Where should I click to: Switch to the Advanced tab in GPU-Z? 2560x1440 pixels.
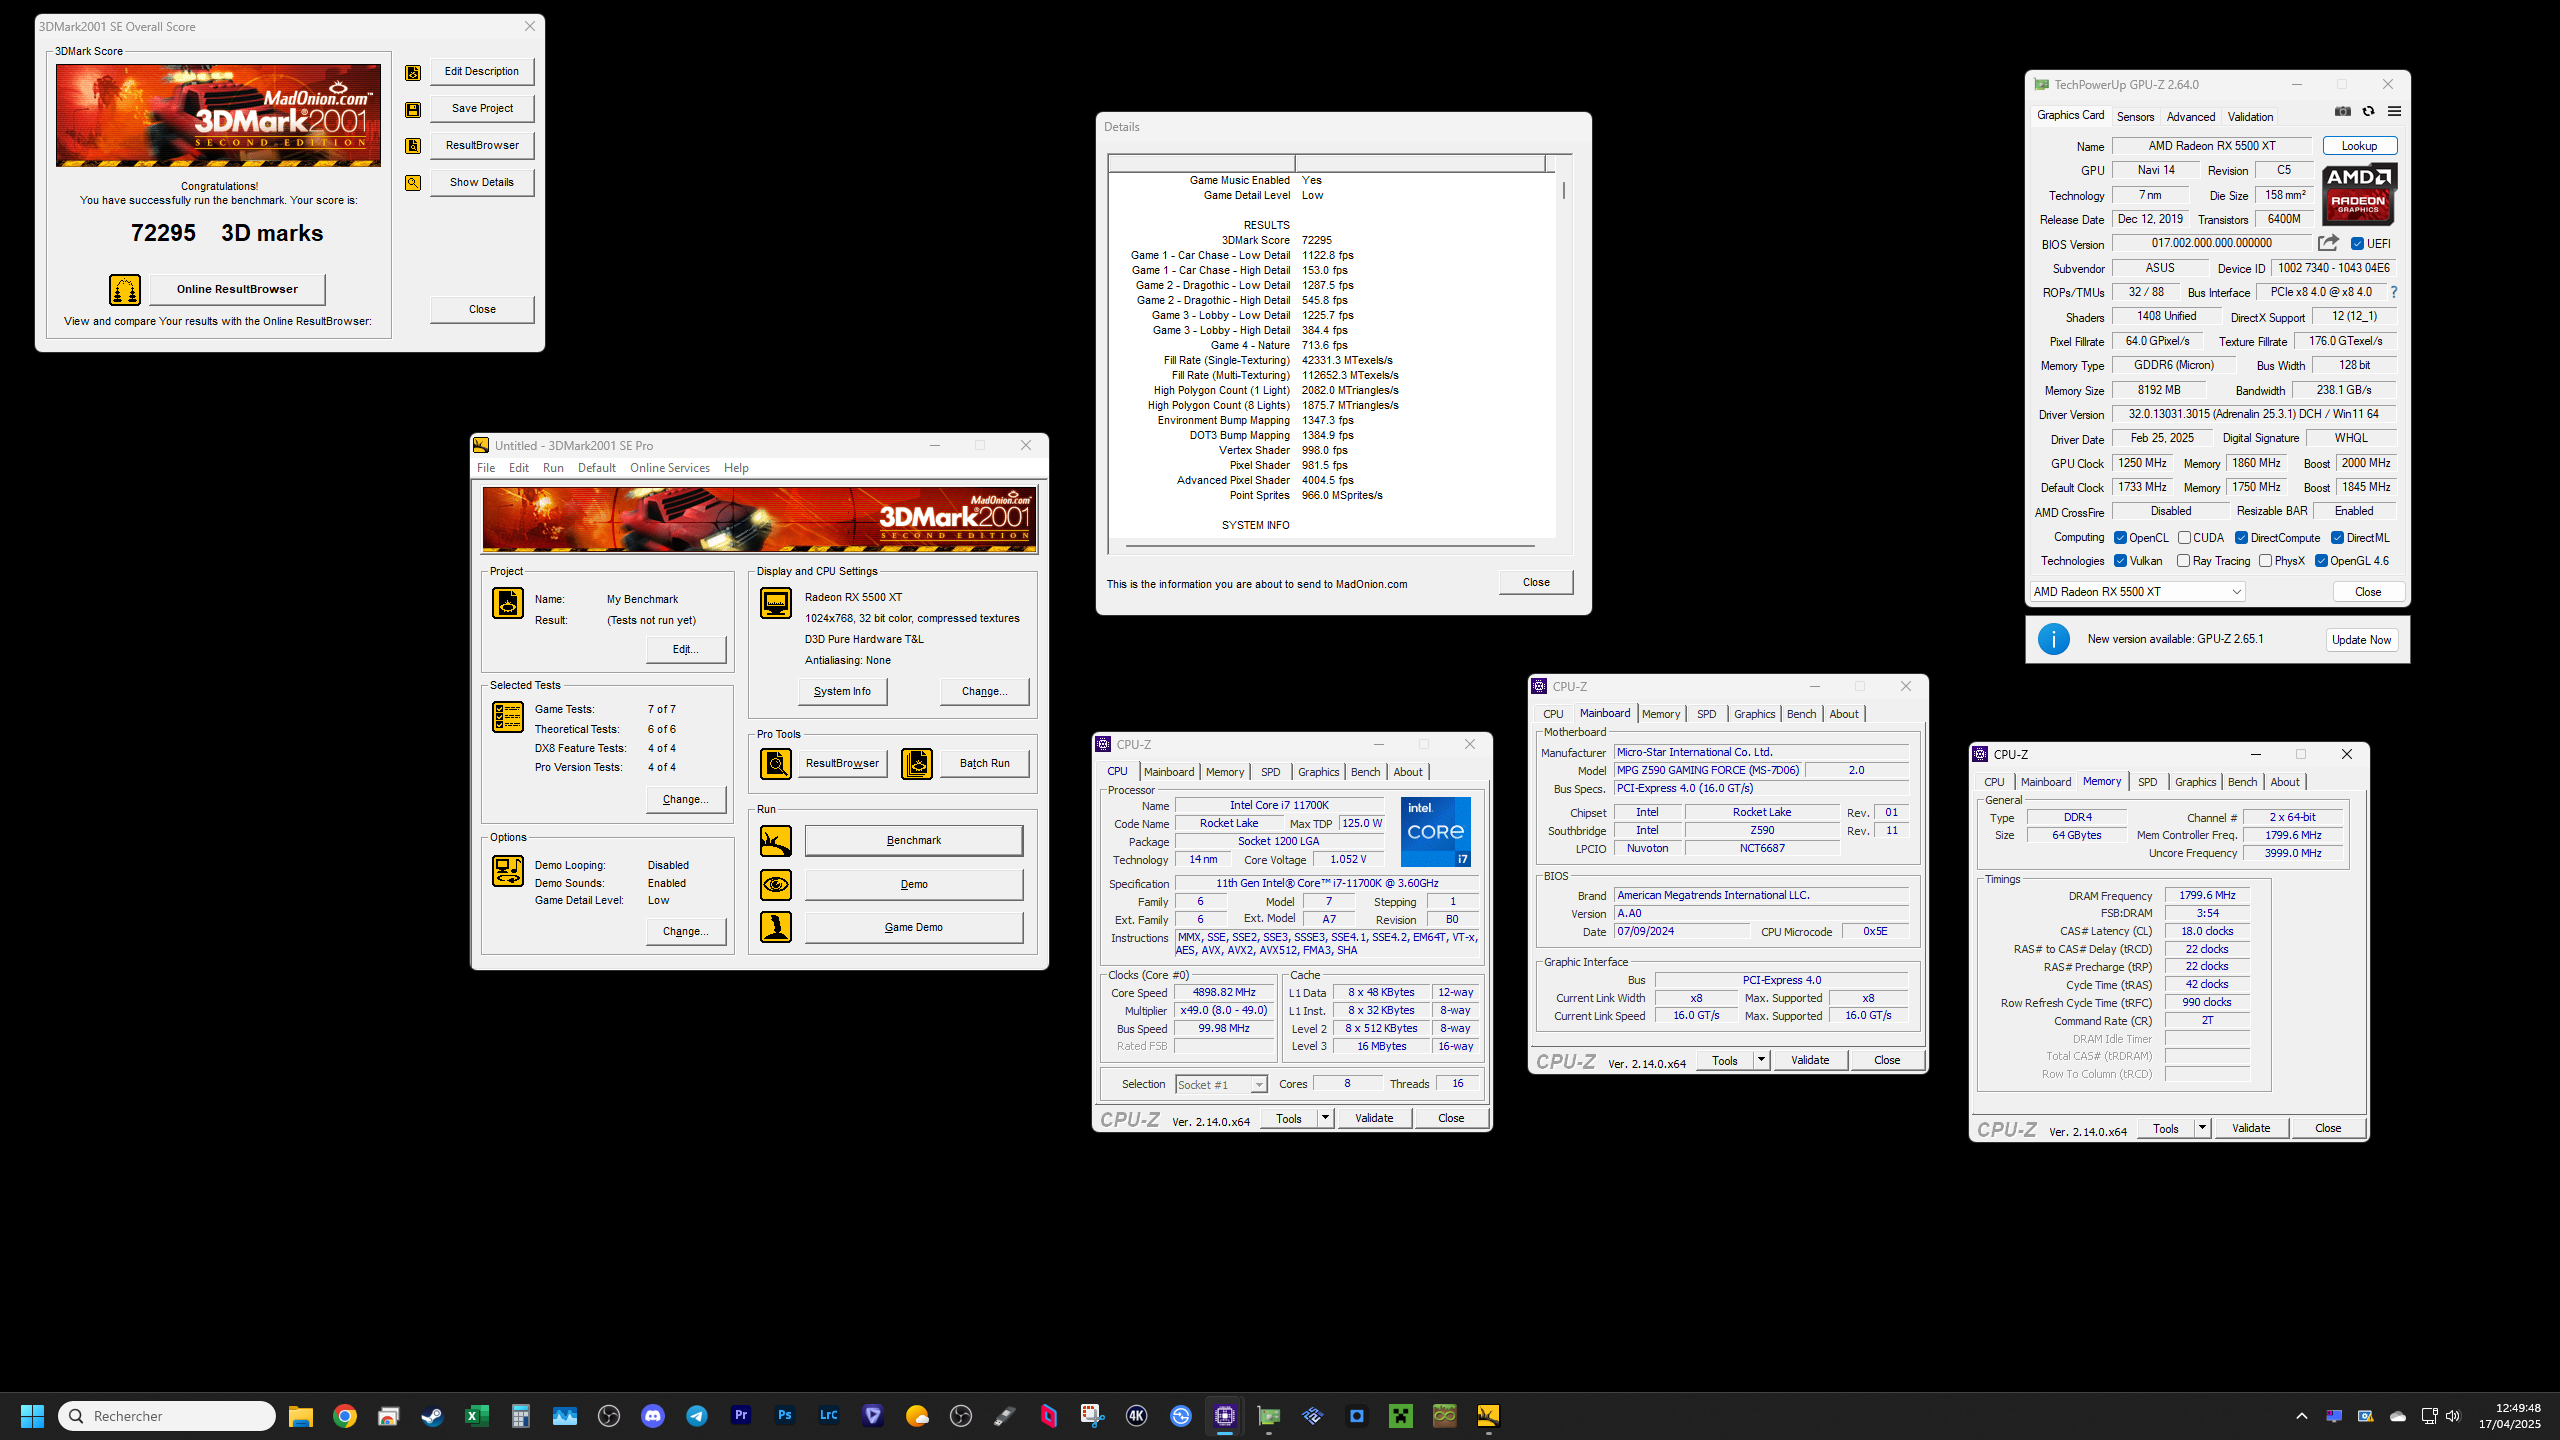pyautogui.click(x=2191, y=117)
